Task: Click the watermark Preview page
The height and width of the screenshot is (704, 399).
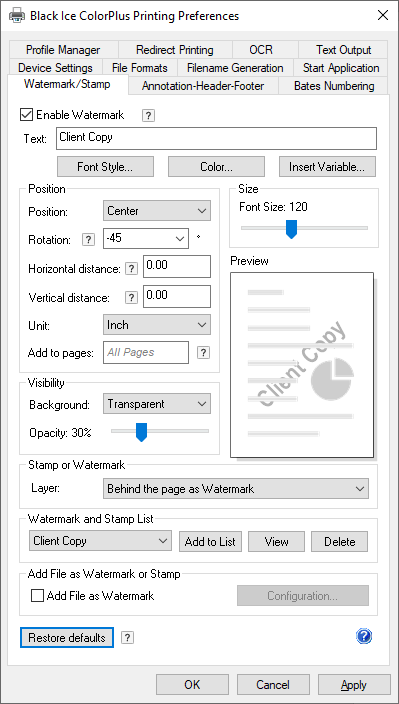Action: [302, 365]
